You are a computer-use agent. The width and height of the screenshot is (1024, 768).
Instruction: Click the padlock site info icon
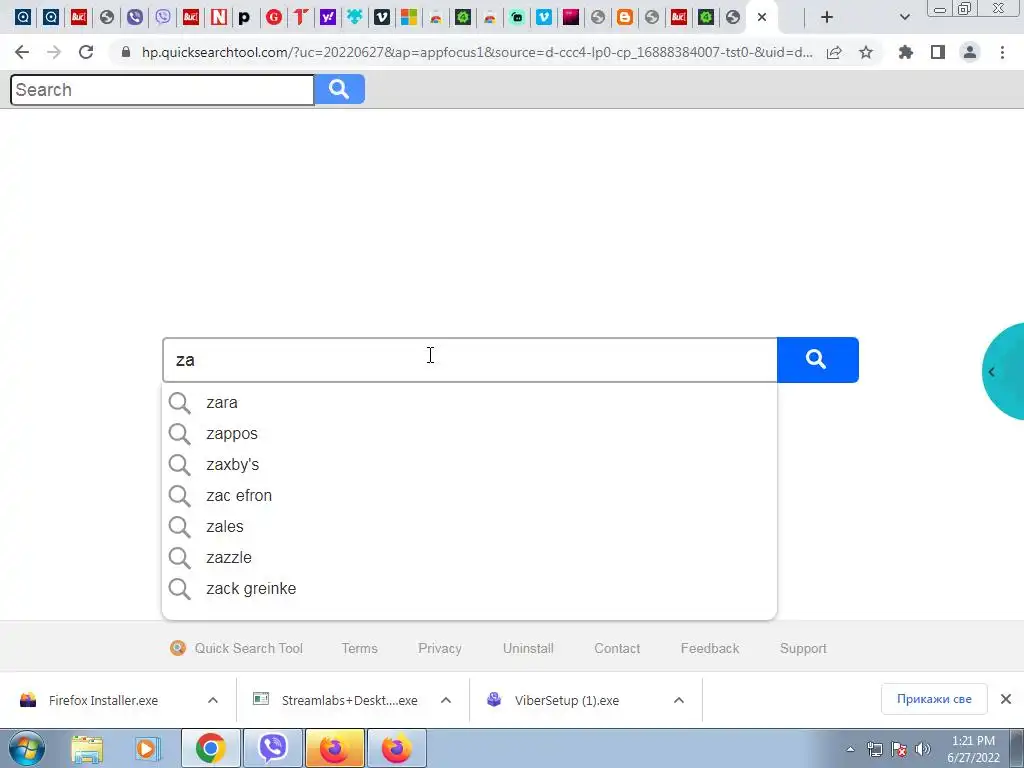(x=126, y=52)
